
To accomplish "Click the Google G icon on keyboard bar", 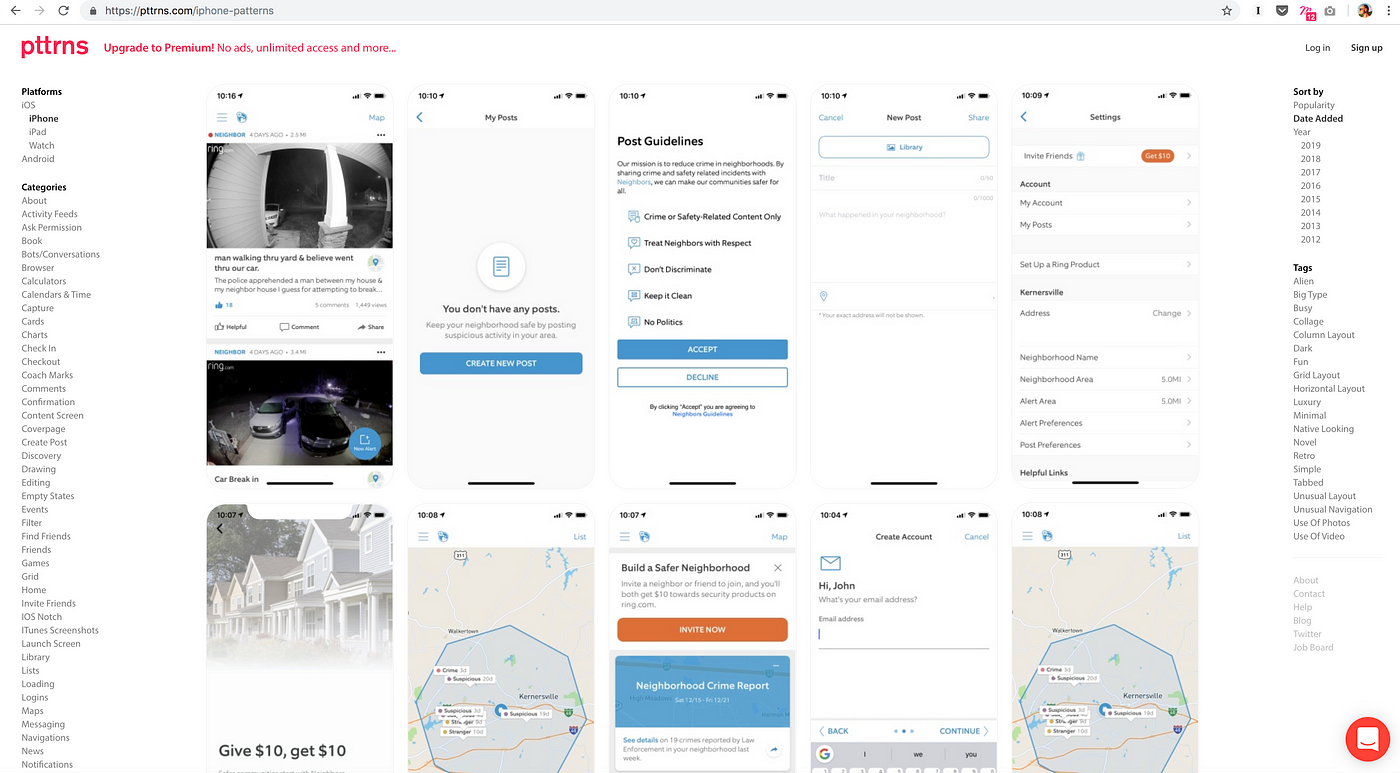I will tap(825, 754).
